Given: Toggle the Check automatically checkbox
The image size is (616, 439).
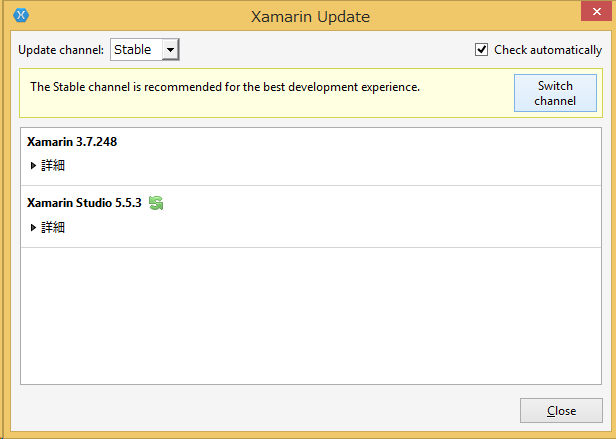Looking at the screenshot, I should pyautogui.click(x=482, y=49).
